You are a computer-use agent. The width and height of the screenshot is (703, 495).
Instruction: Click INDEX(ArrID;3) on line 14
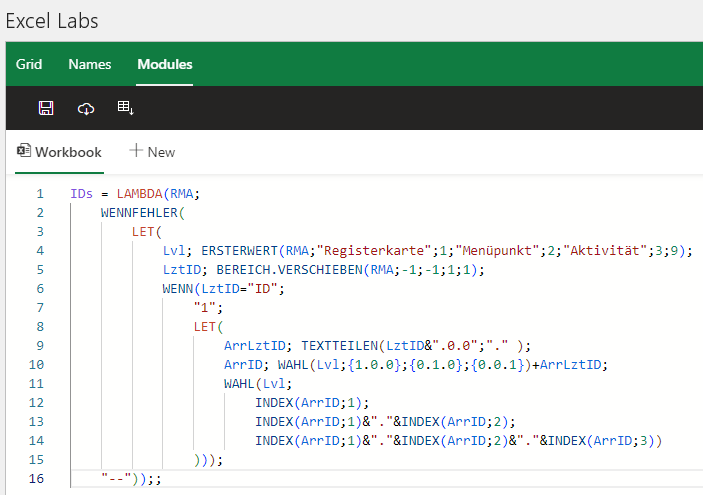click(601, 441)
